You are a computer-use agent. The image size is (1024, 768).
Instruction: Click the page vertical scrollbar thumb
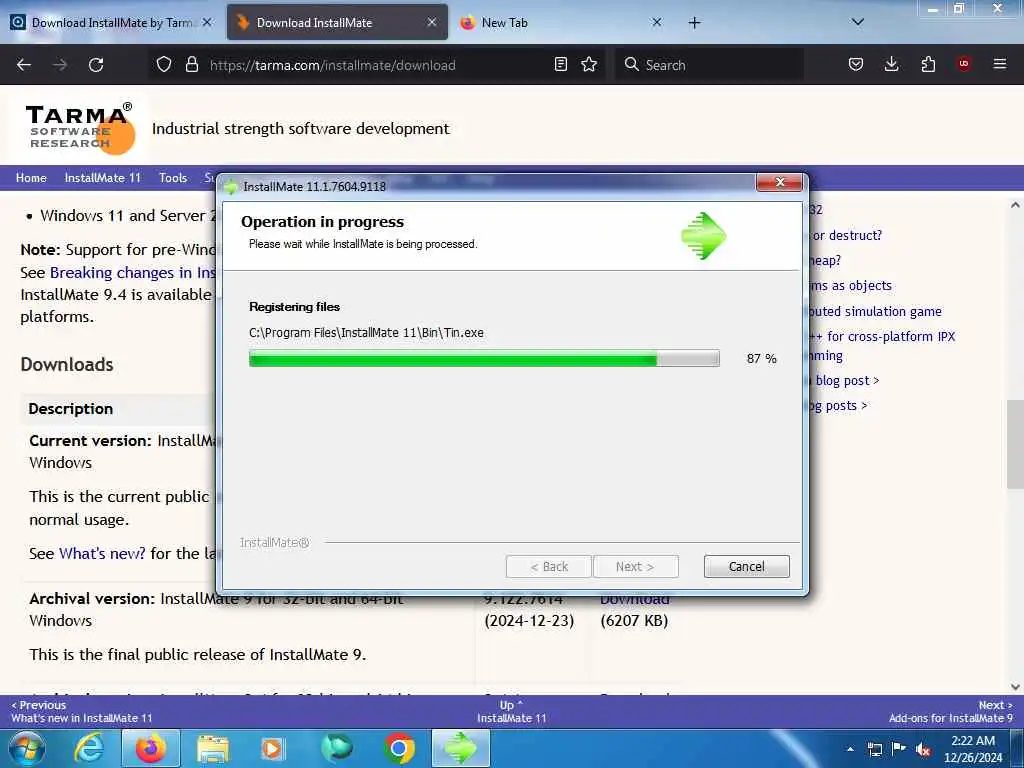coord(1015,444)
